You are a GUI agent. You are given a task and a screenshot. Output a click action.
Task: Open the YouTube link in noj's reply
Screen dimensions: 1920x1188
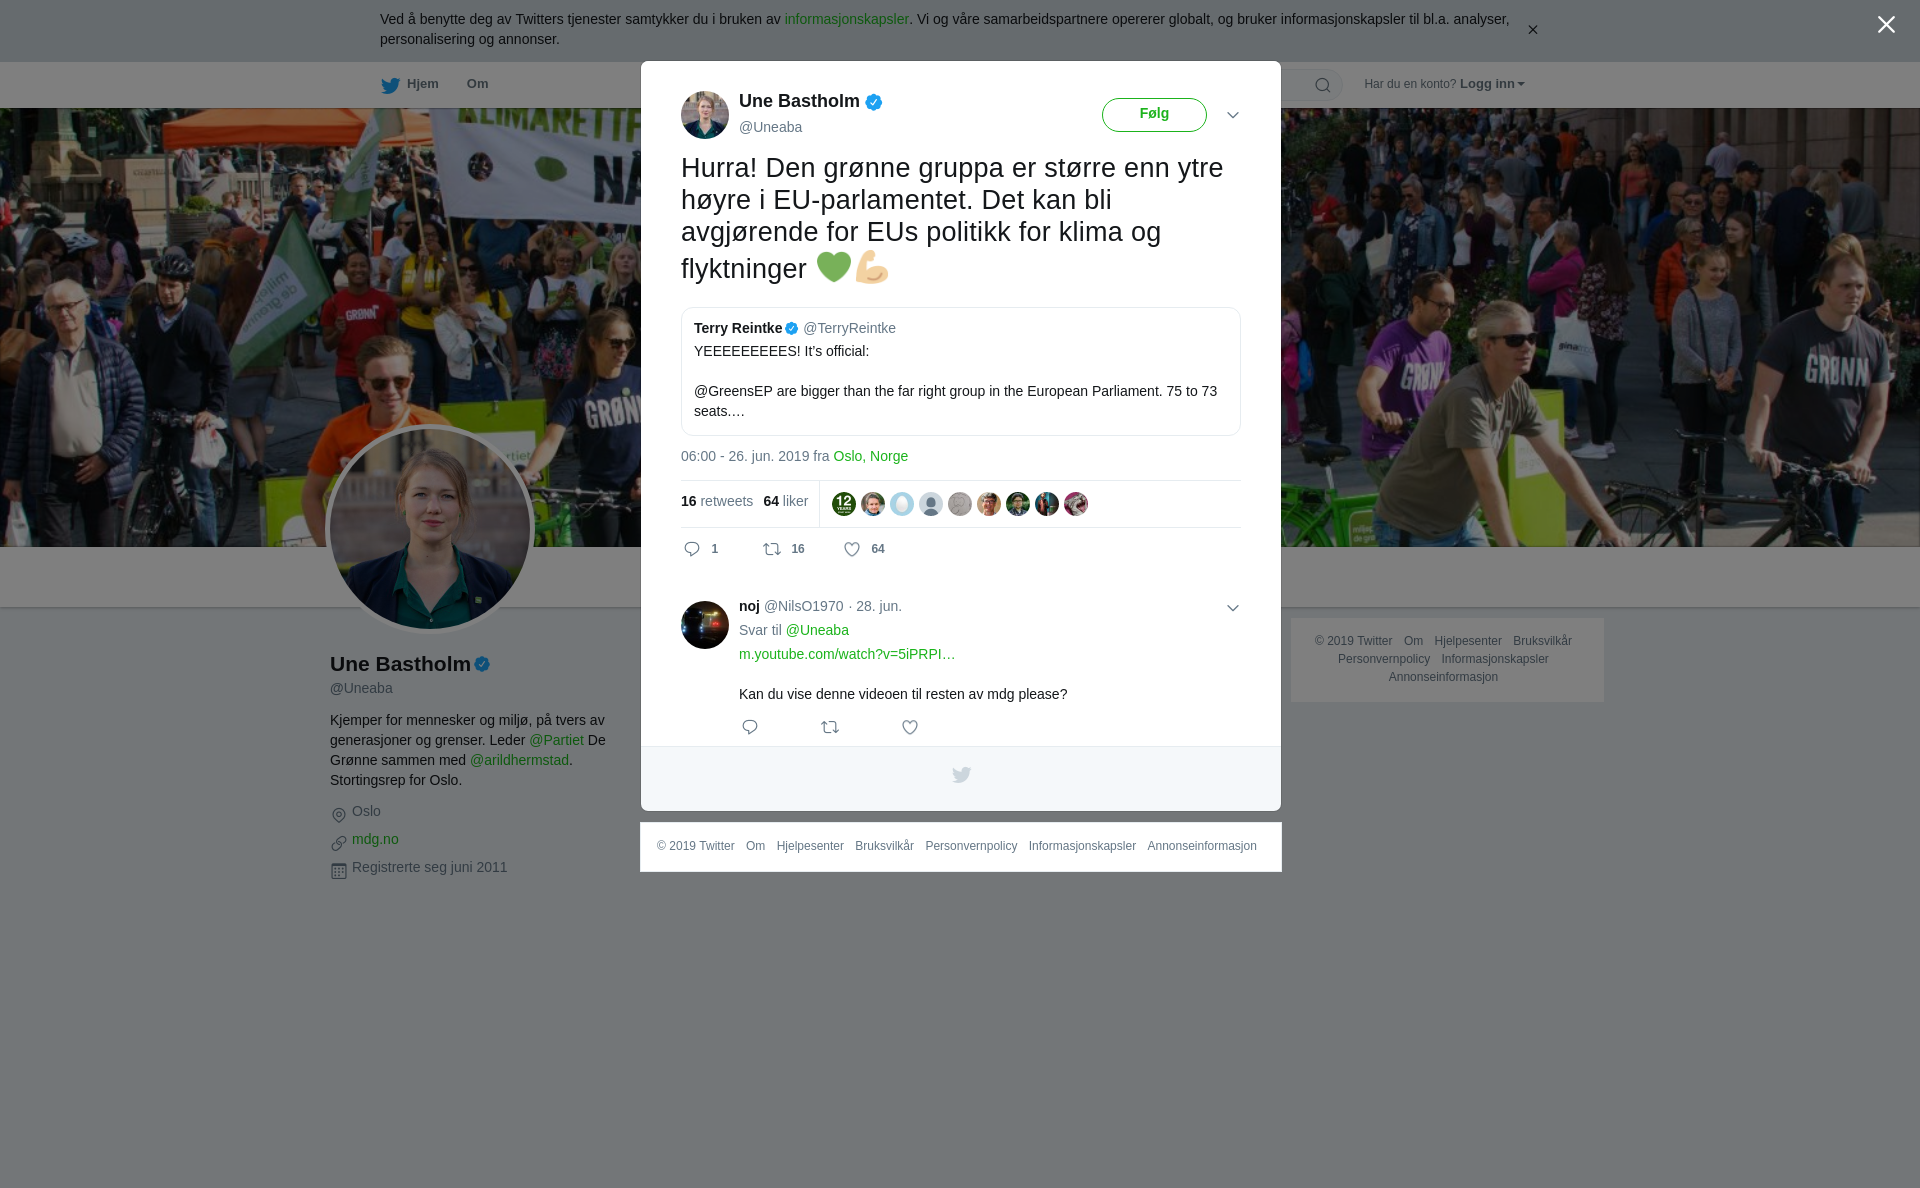point(847,654)
